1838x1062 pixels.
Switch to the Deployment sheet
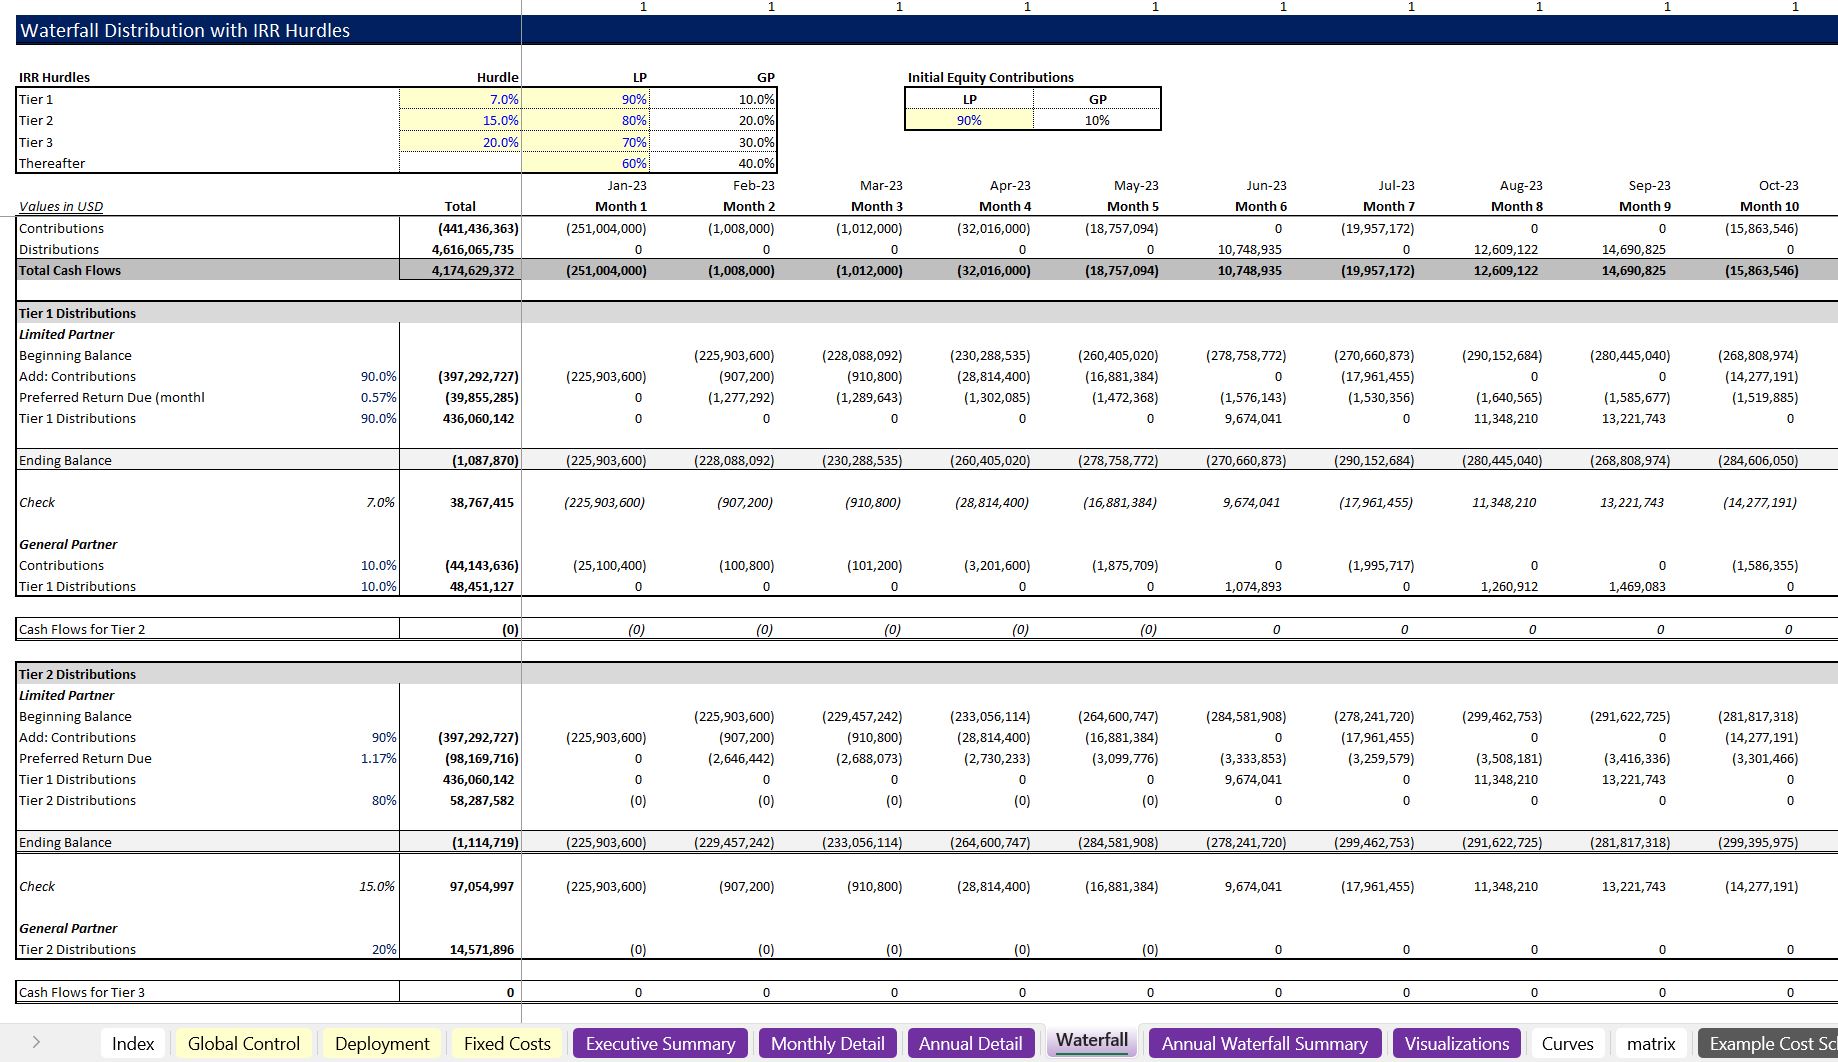(381, 1043)
